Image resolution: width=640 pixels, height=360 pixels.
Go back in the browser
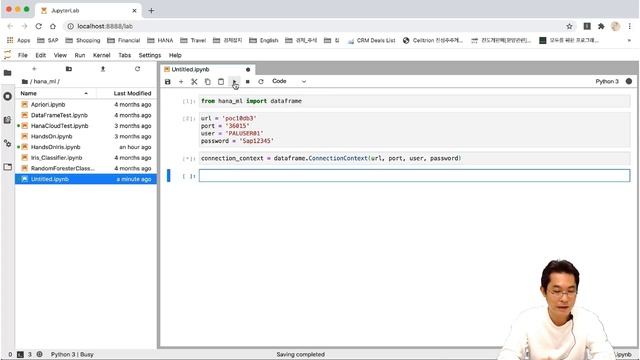(x=10, y=26)
